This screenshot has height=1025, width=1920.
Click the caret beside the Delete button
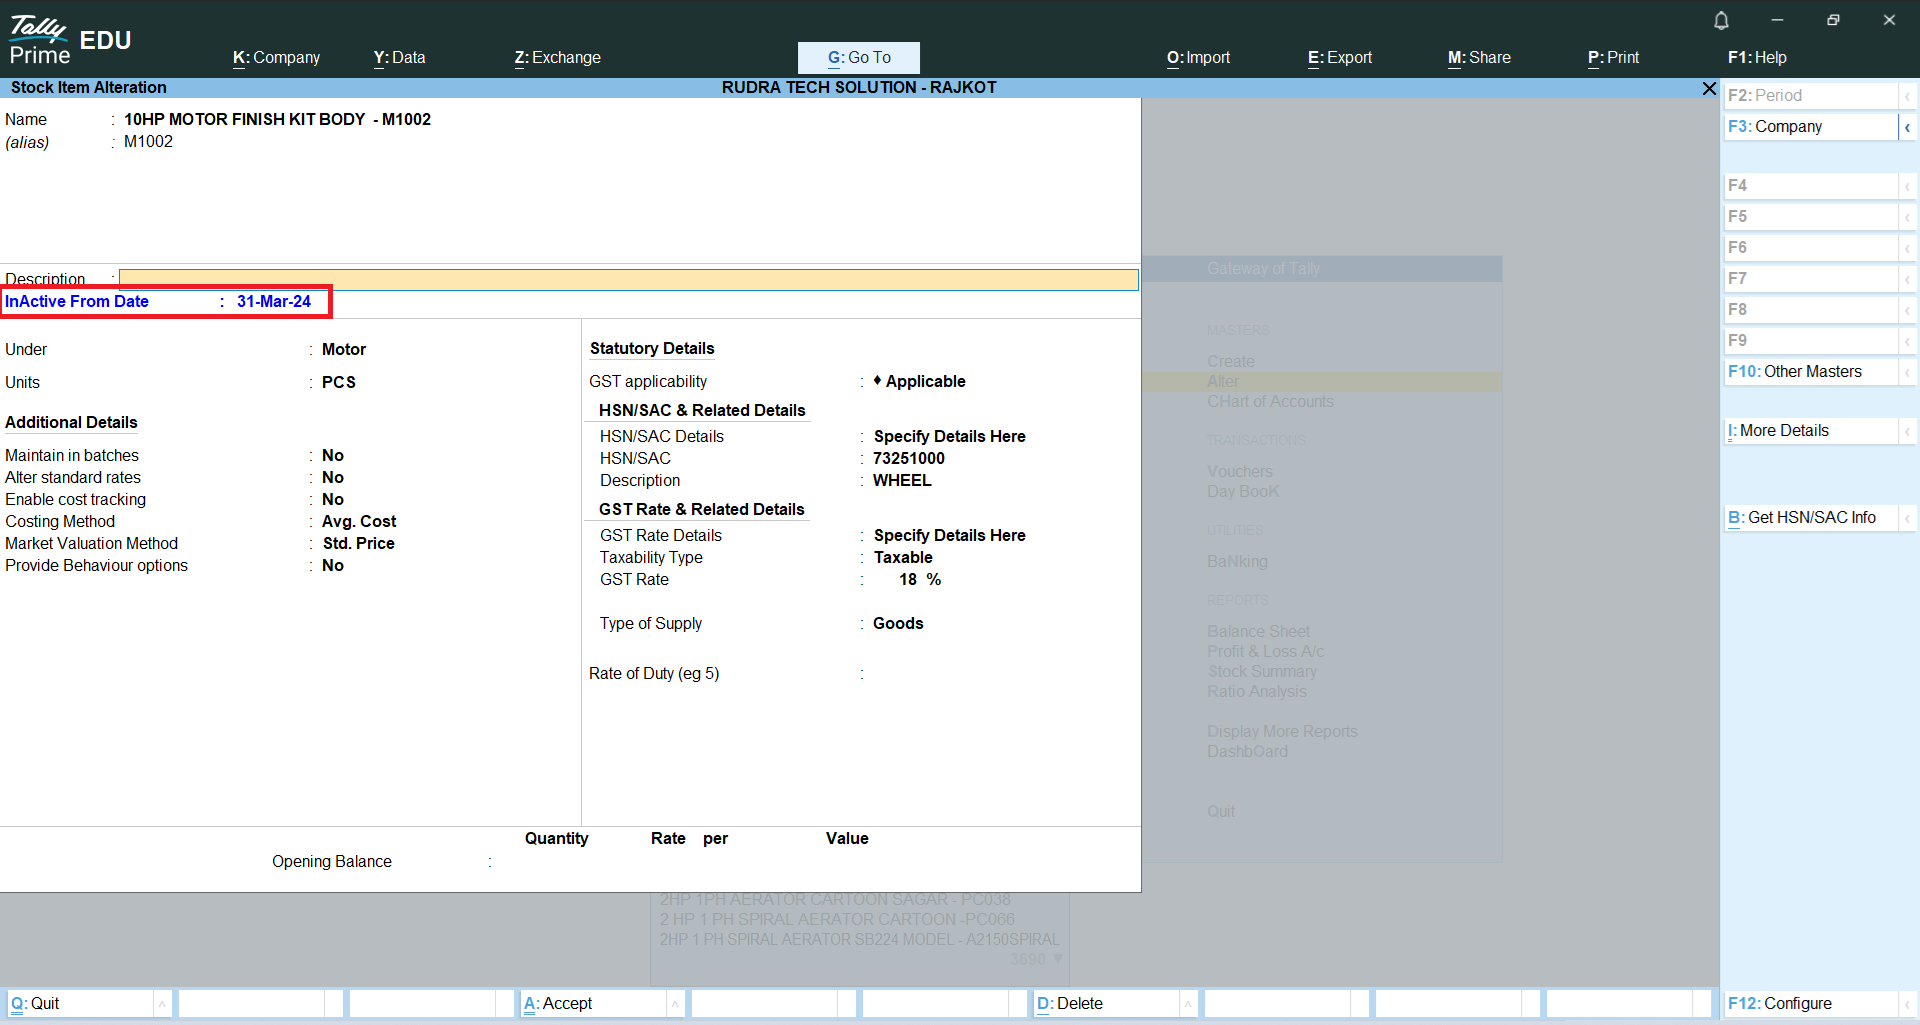tap(1188, 1004)
